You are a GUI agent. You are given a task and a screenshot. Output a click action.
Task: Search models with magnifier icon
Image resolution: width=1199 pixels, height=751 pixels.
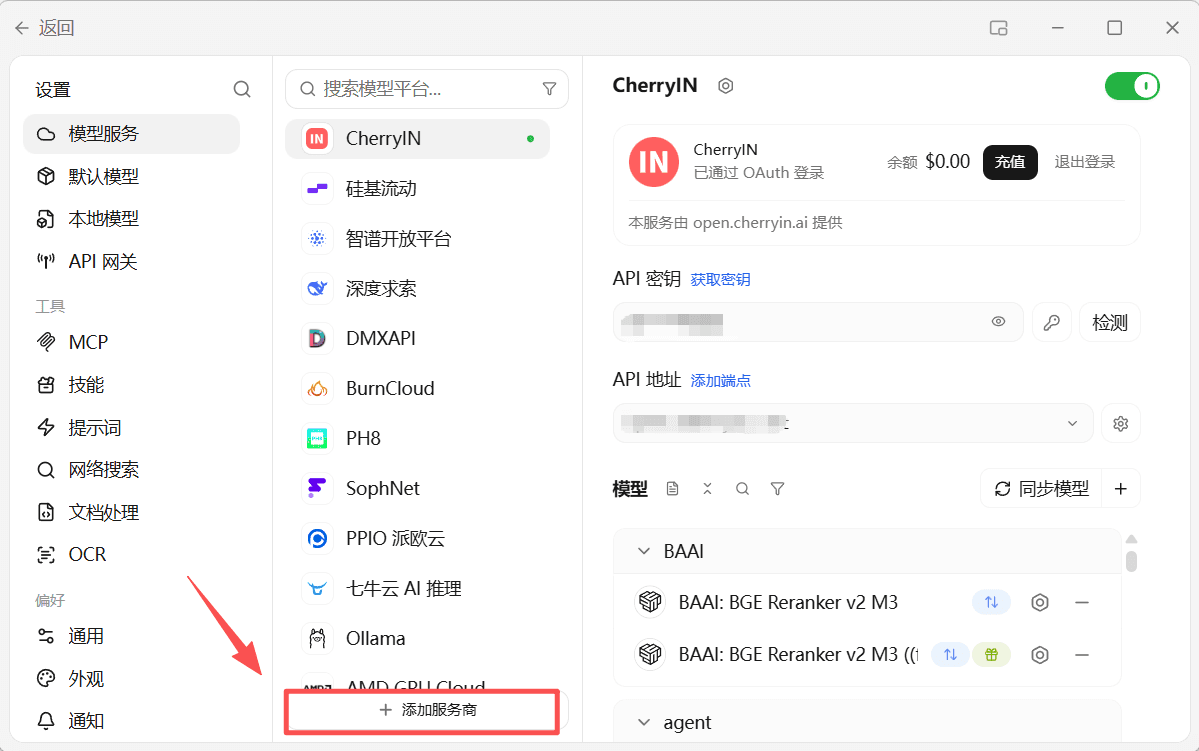(x=742, y=489)
